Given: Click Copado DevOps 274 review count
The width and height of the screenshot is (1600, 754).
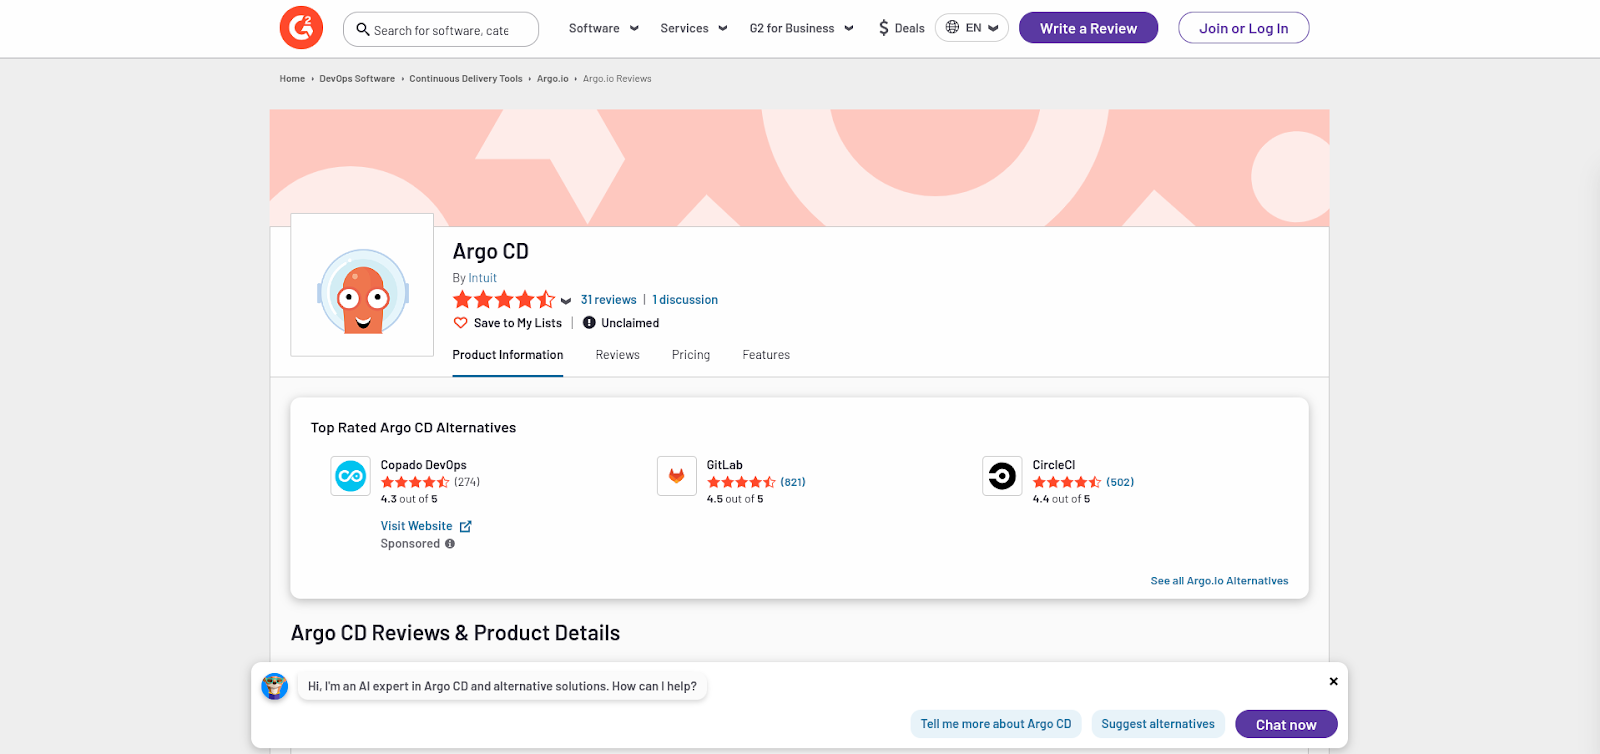Looking at the screenshot, I should [x=467, y=482].
